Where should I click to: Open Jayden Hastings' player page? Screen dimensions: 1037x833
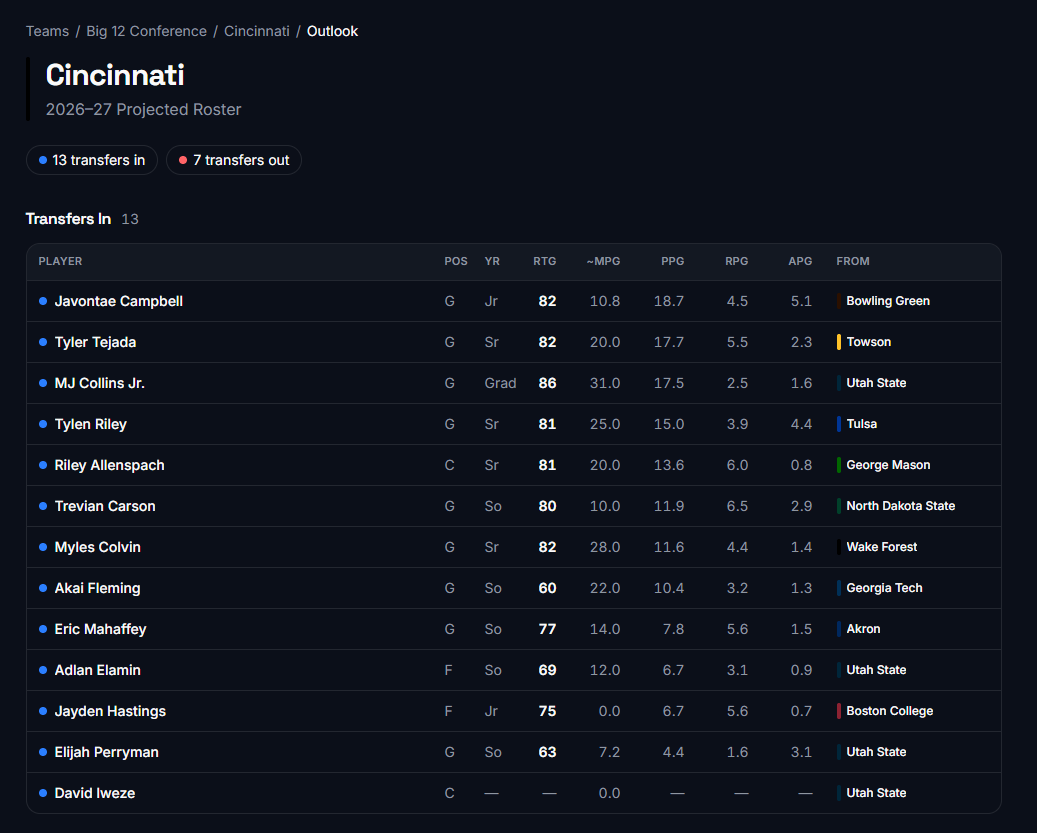click(x=110, y=711)
